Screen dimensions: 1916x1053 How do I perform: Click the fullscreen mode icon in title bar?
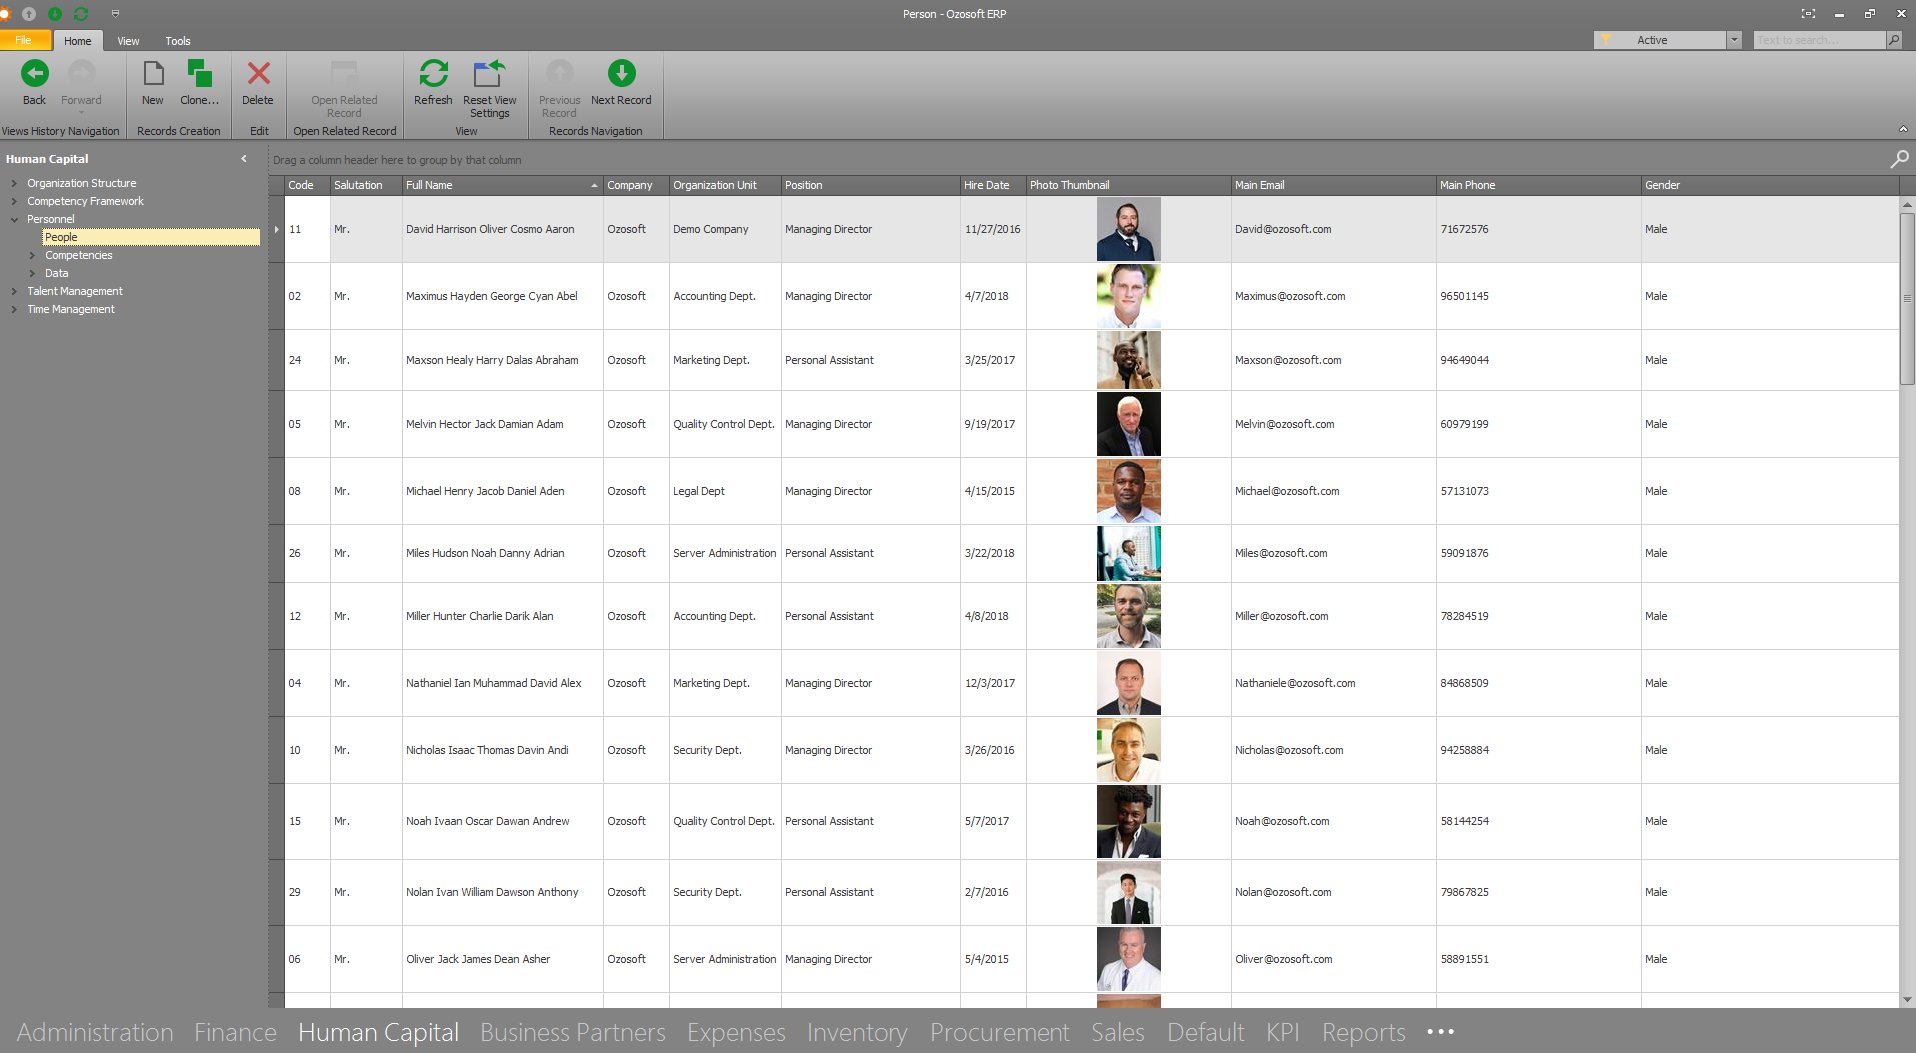tap(1808, 14)
